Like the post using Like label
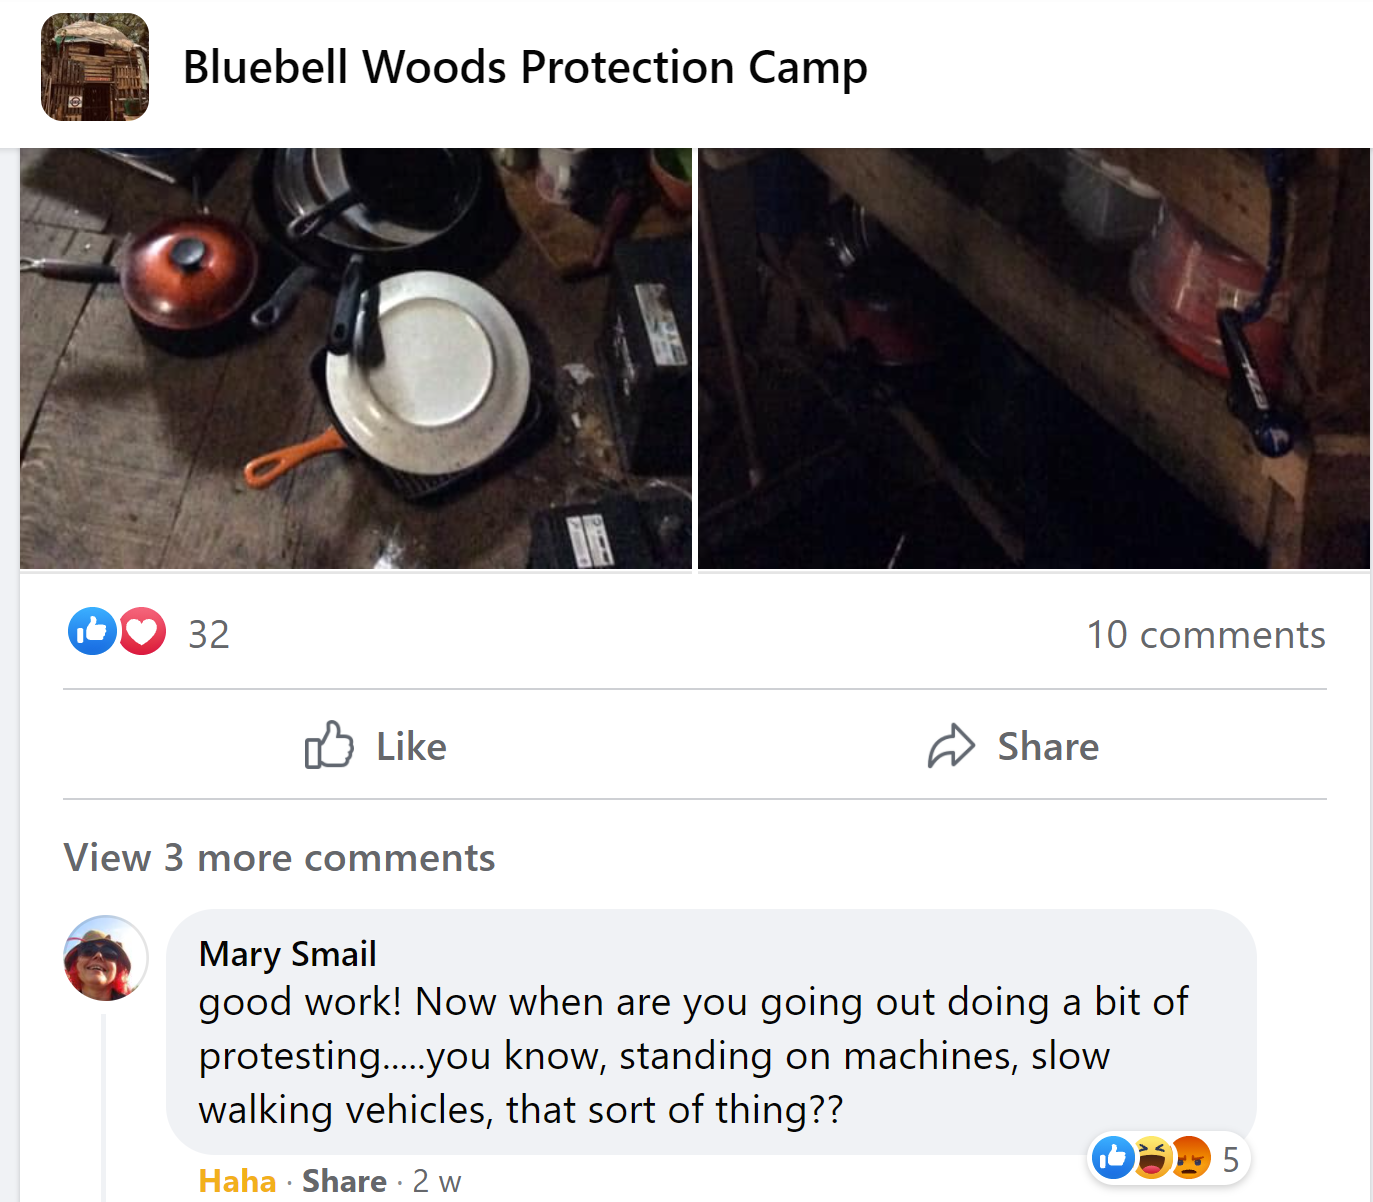 [411, 747]
